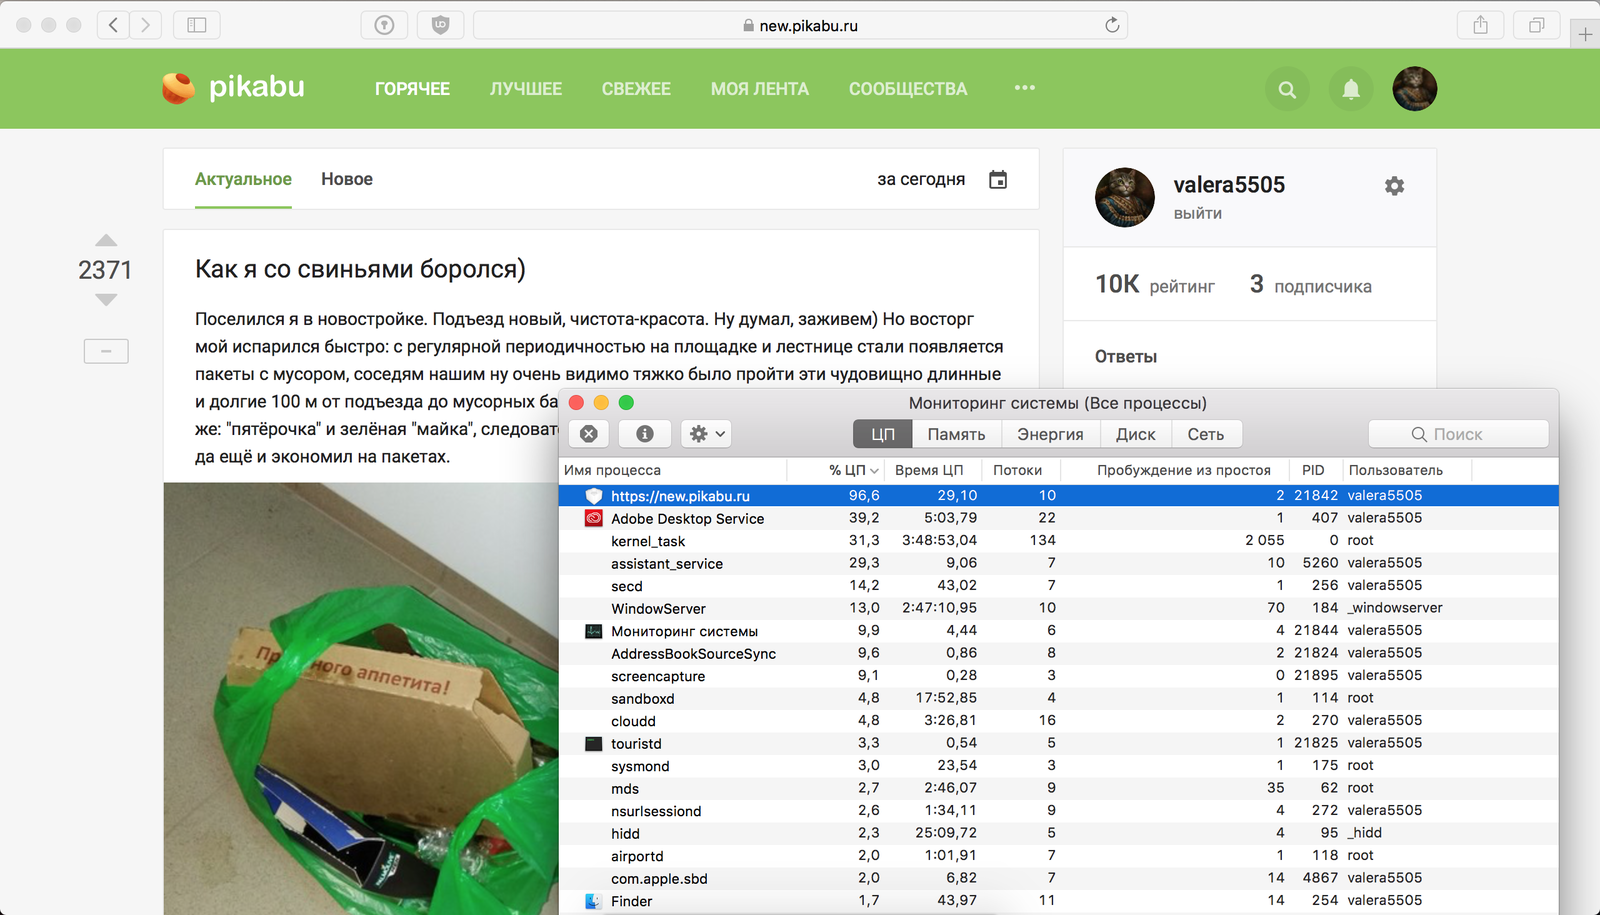
Task: Open СВЕЖЕЕ section
Action: (636, 89)
